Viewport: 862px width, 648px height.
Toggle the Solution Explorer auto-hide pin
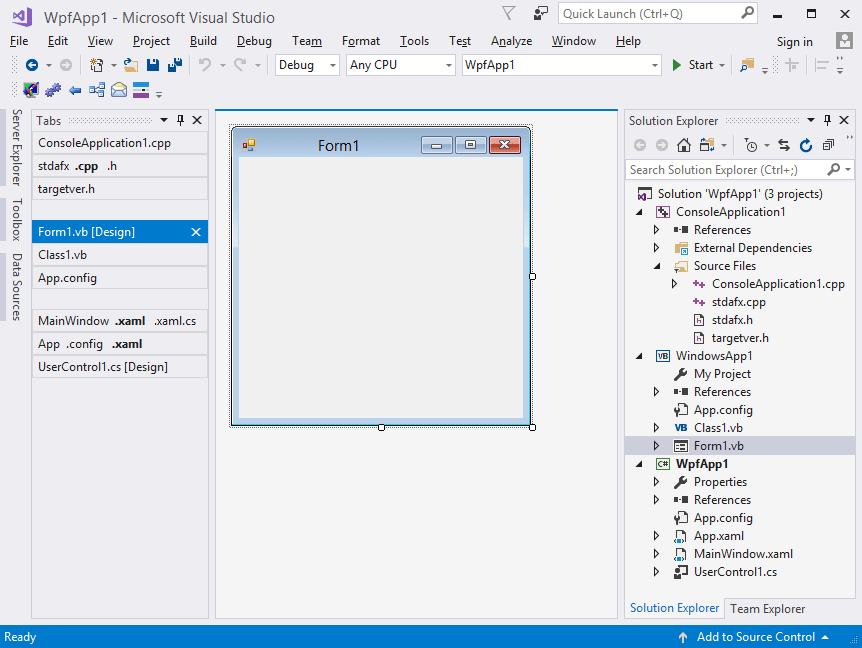[827, 121]
